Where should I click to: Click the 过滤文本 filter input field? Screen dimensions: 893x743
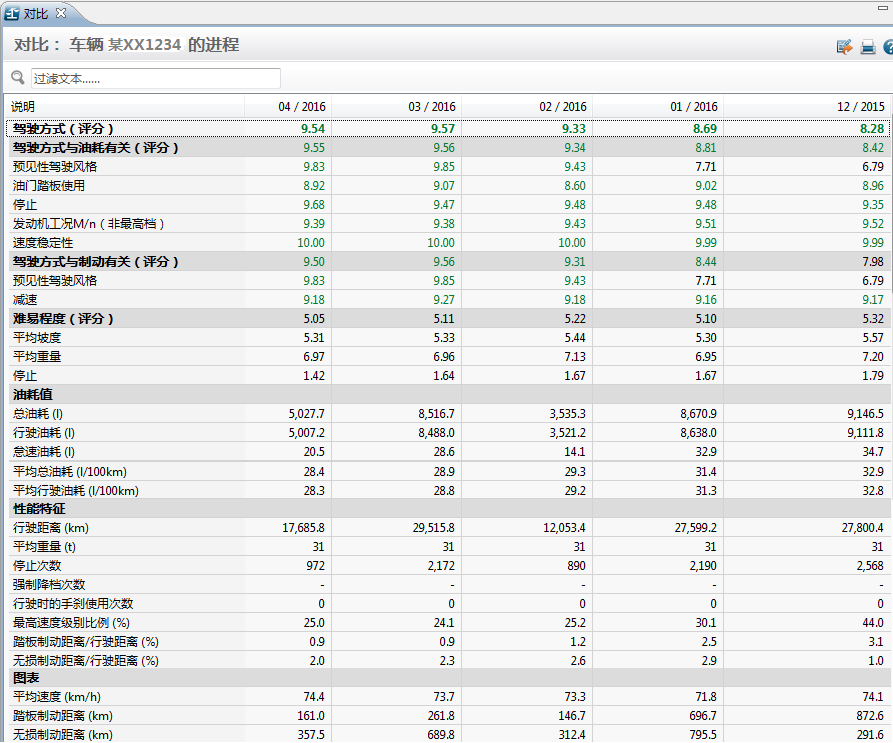tap(155, 78)
